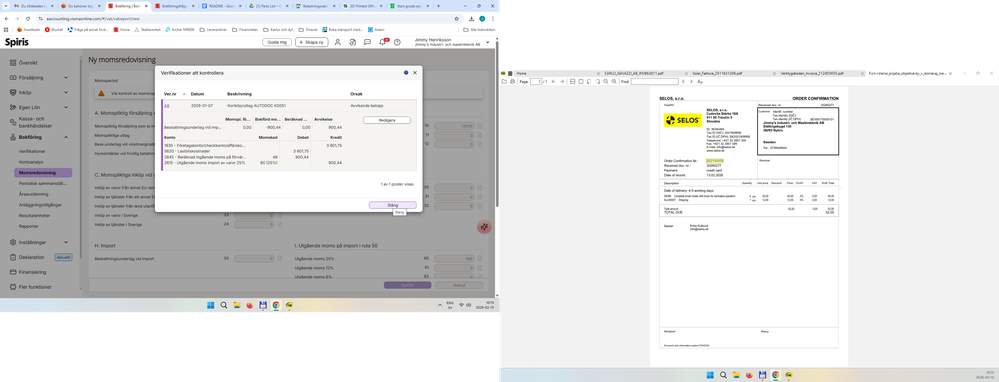The height and width of the screenshot is (382, 999).
Task: Click the Skapa ny button
Action: pyautogui.click(x=312, y=42)
